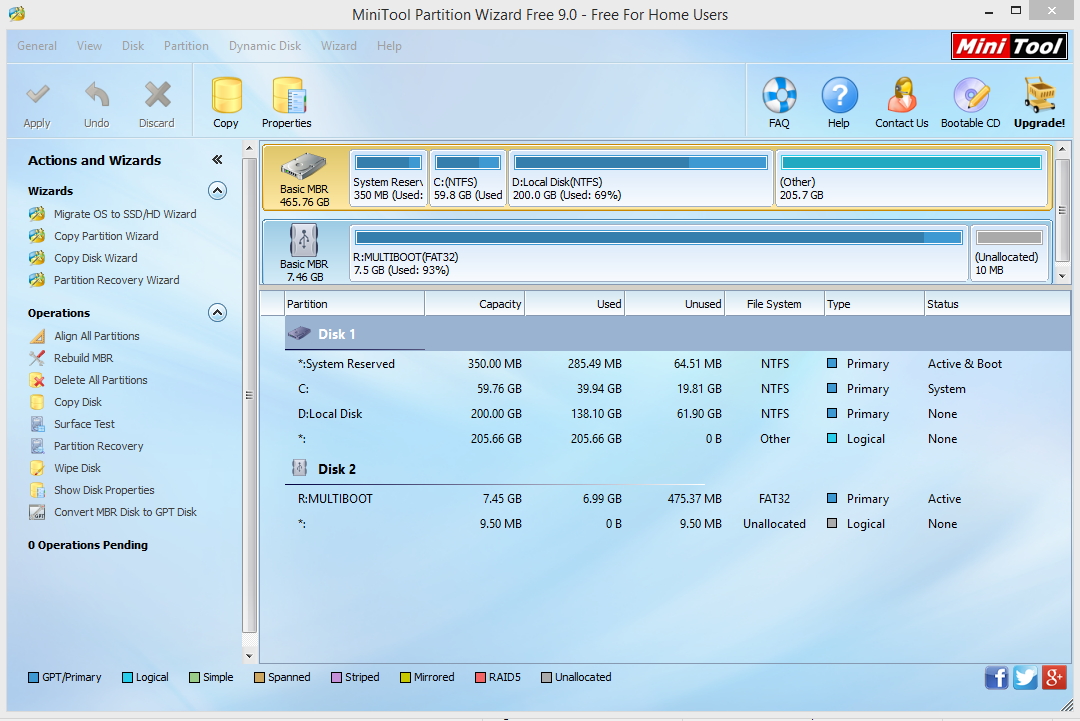This screenshot has width=1080, height=721.
Task: Open the Help question mark icon
Action: pyautogui.click(x=839, y=95)
